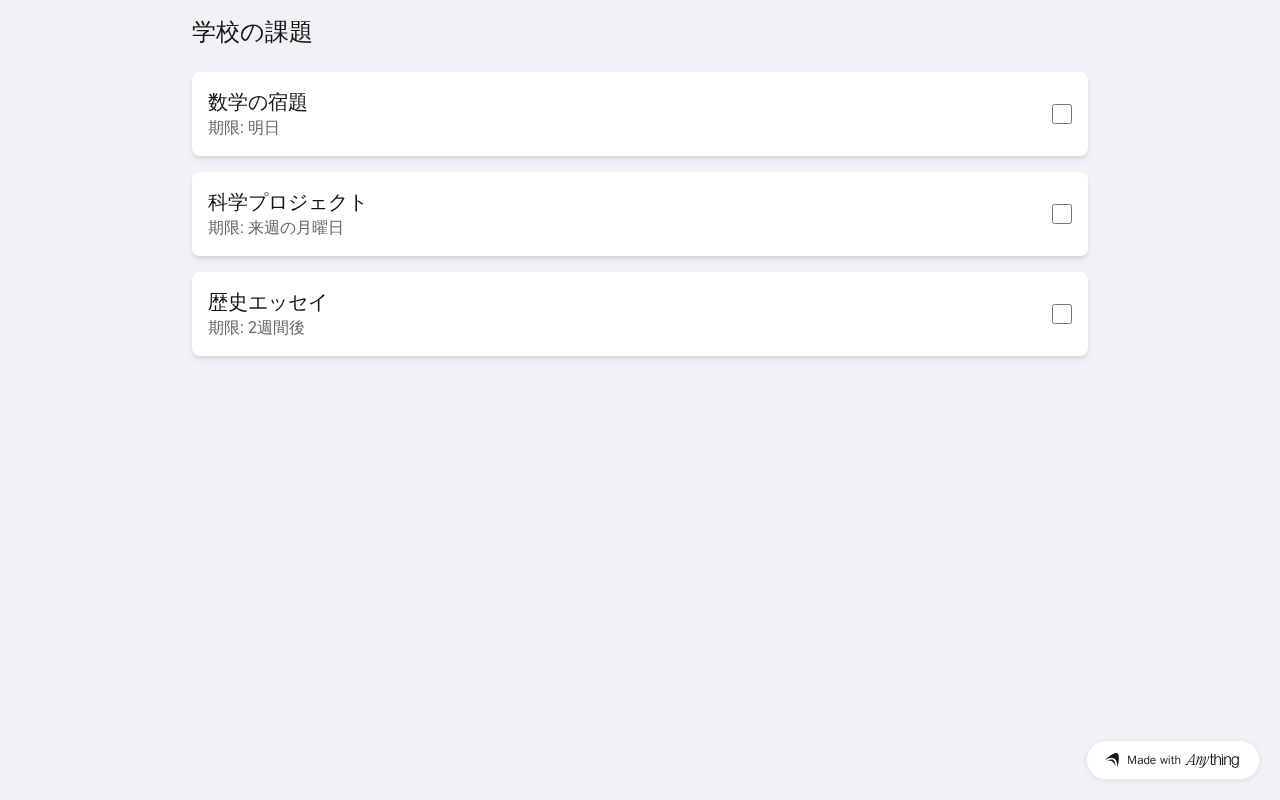The height and width of the screenshot is (800, 1280).
Task: Click the science project's 期限 deadline line
Action: 276,228
